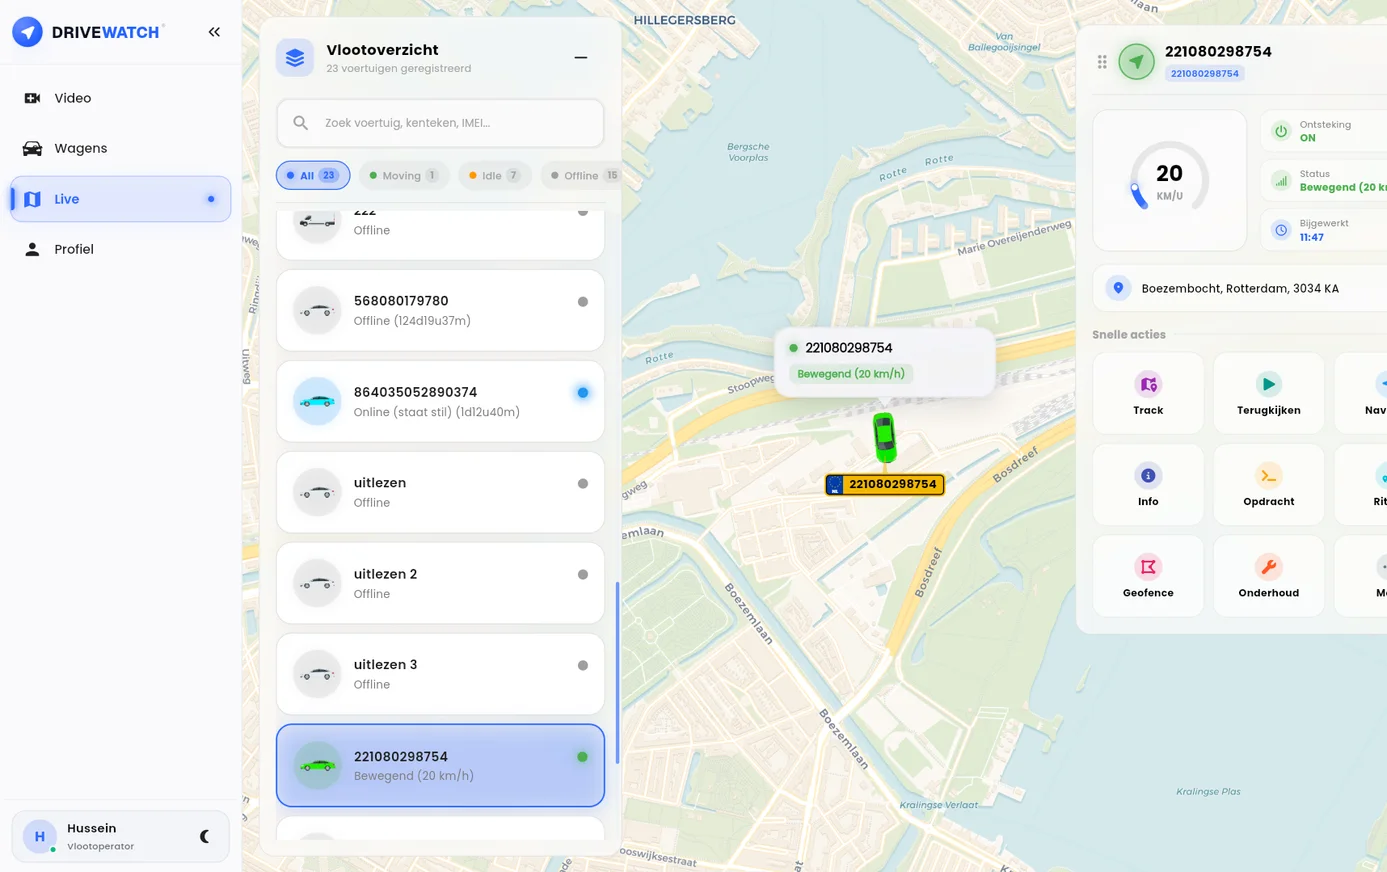Click the car icon of uitlezen 3
This screenshot has height=872, width=1387.
[317, 674]
